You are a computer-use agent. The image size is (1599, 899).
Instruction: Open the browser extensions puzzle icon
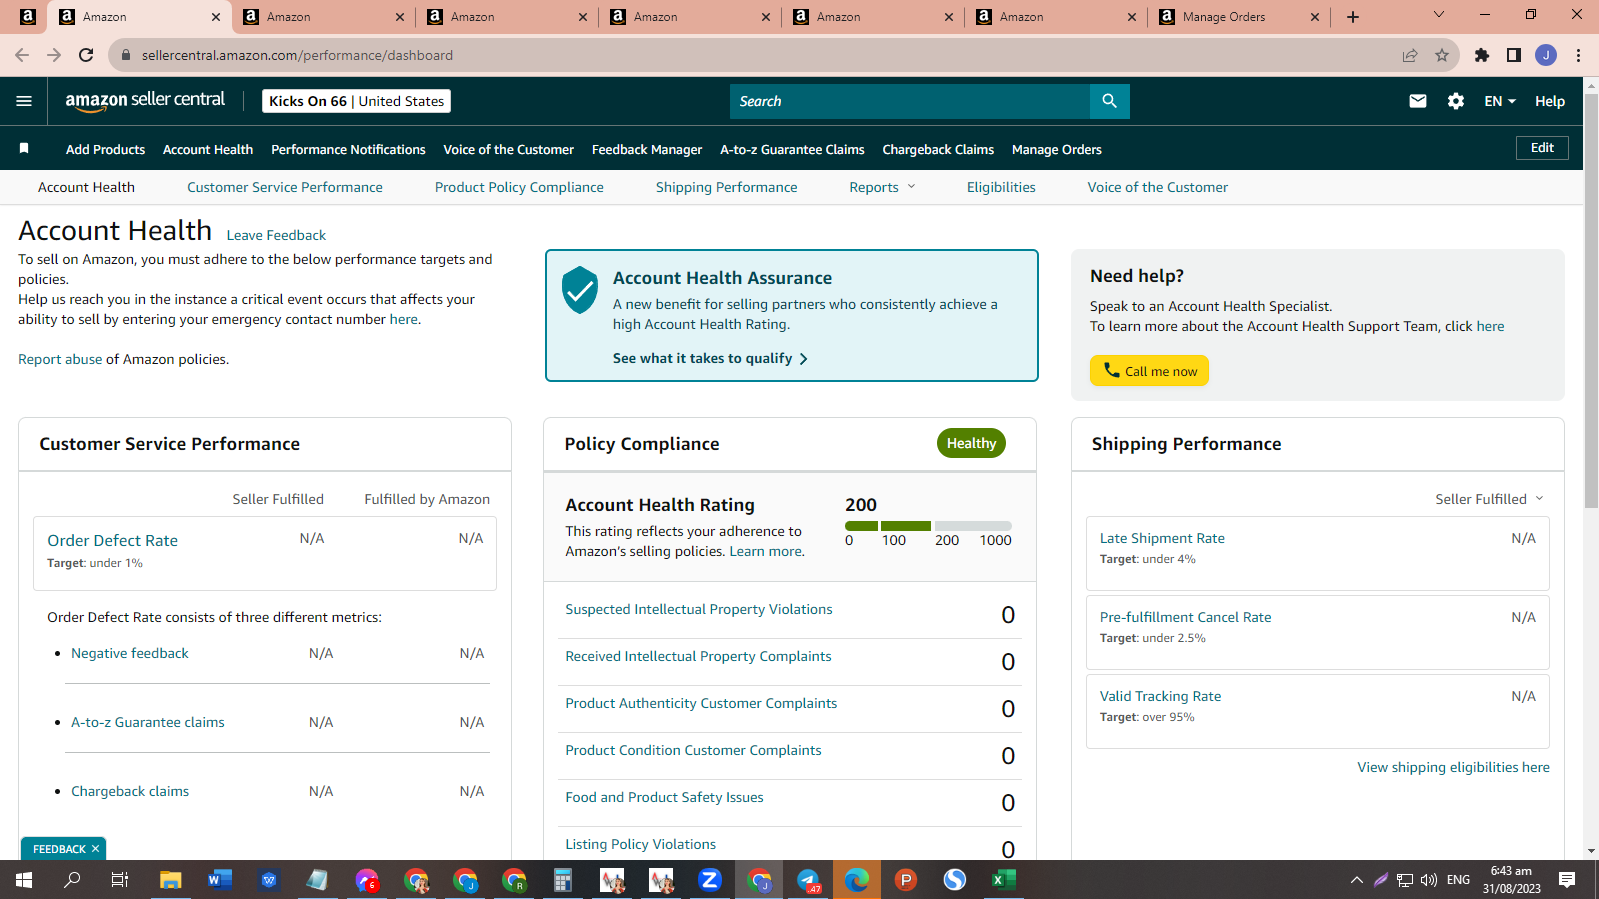[1482, 55]
